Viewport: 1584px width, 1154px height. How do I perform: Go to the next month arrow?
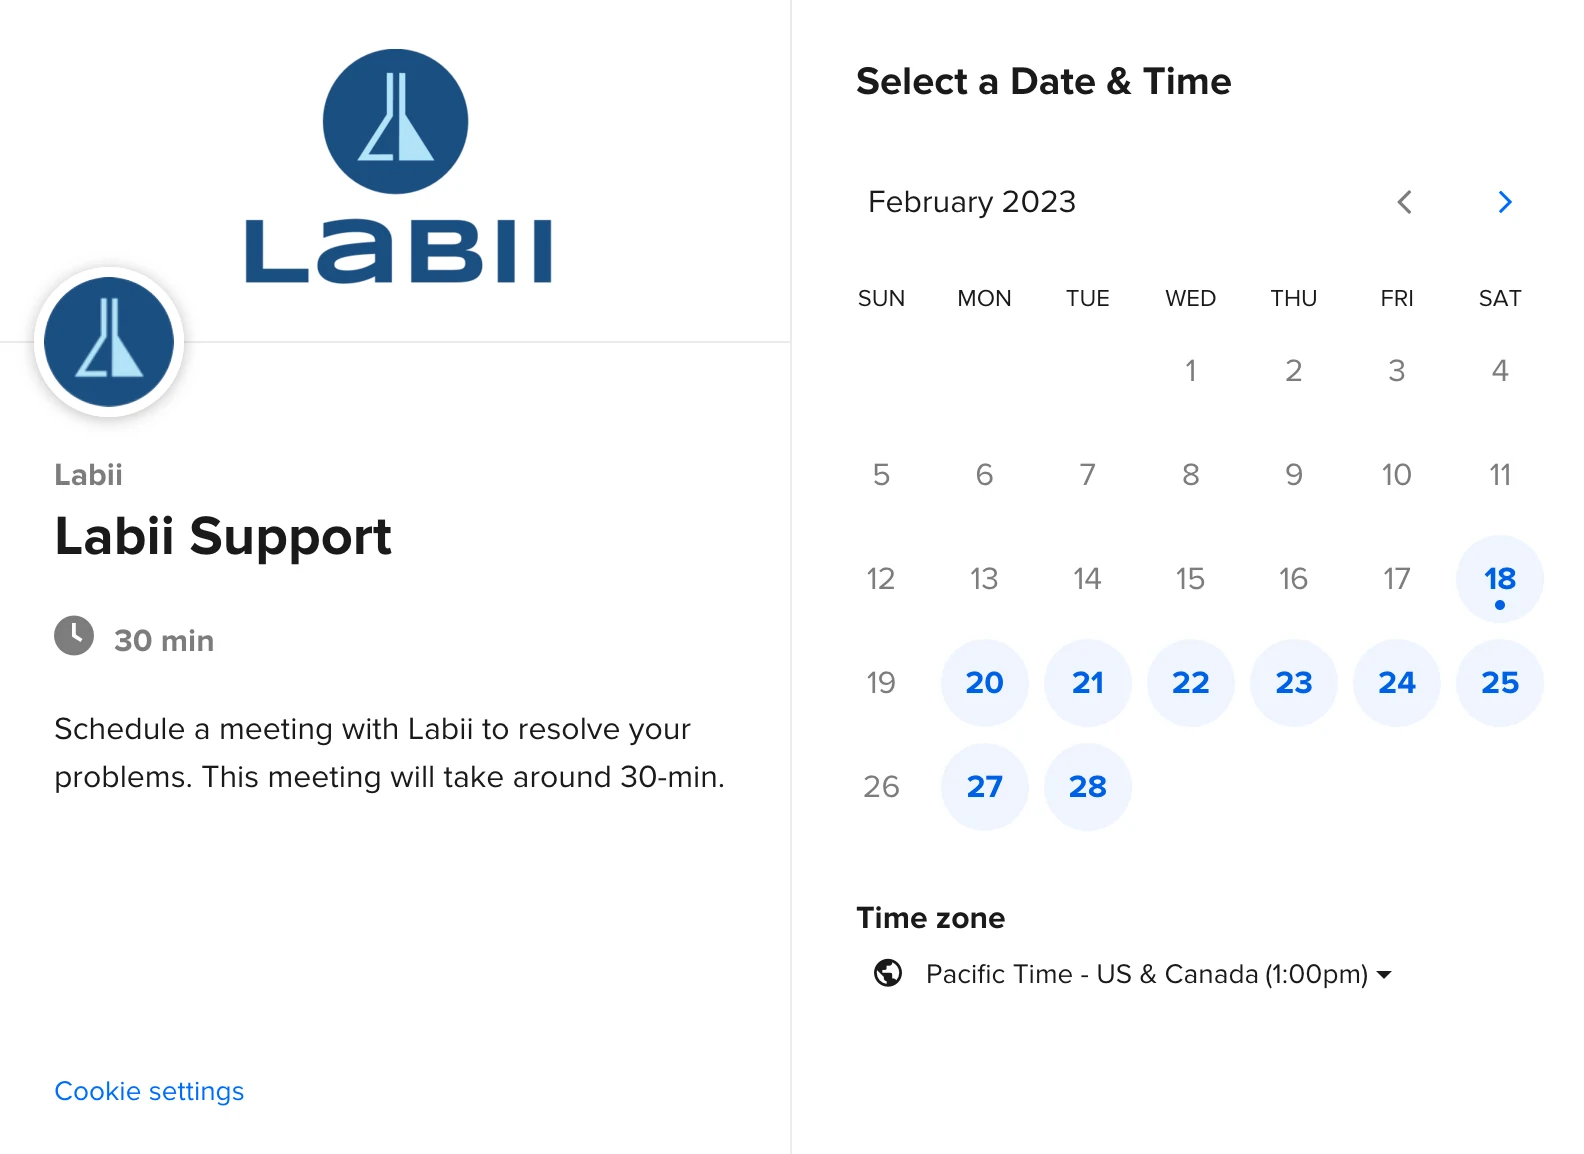(1504, 202)
